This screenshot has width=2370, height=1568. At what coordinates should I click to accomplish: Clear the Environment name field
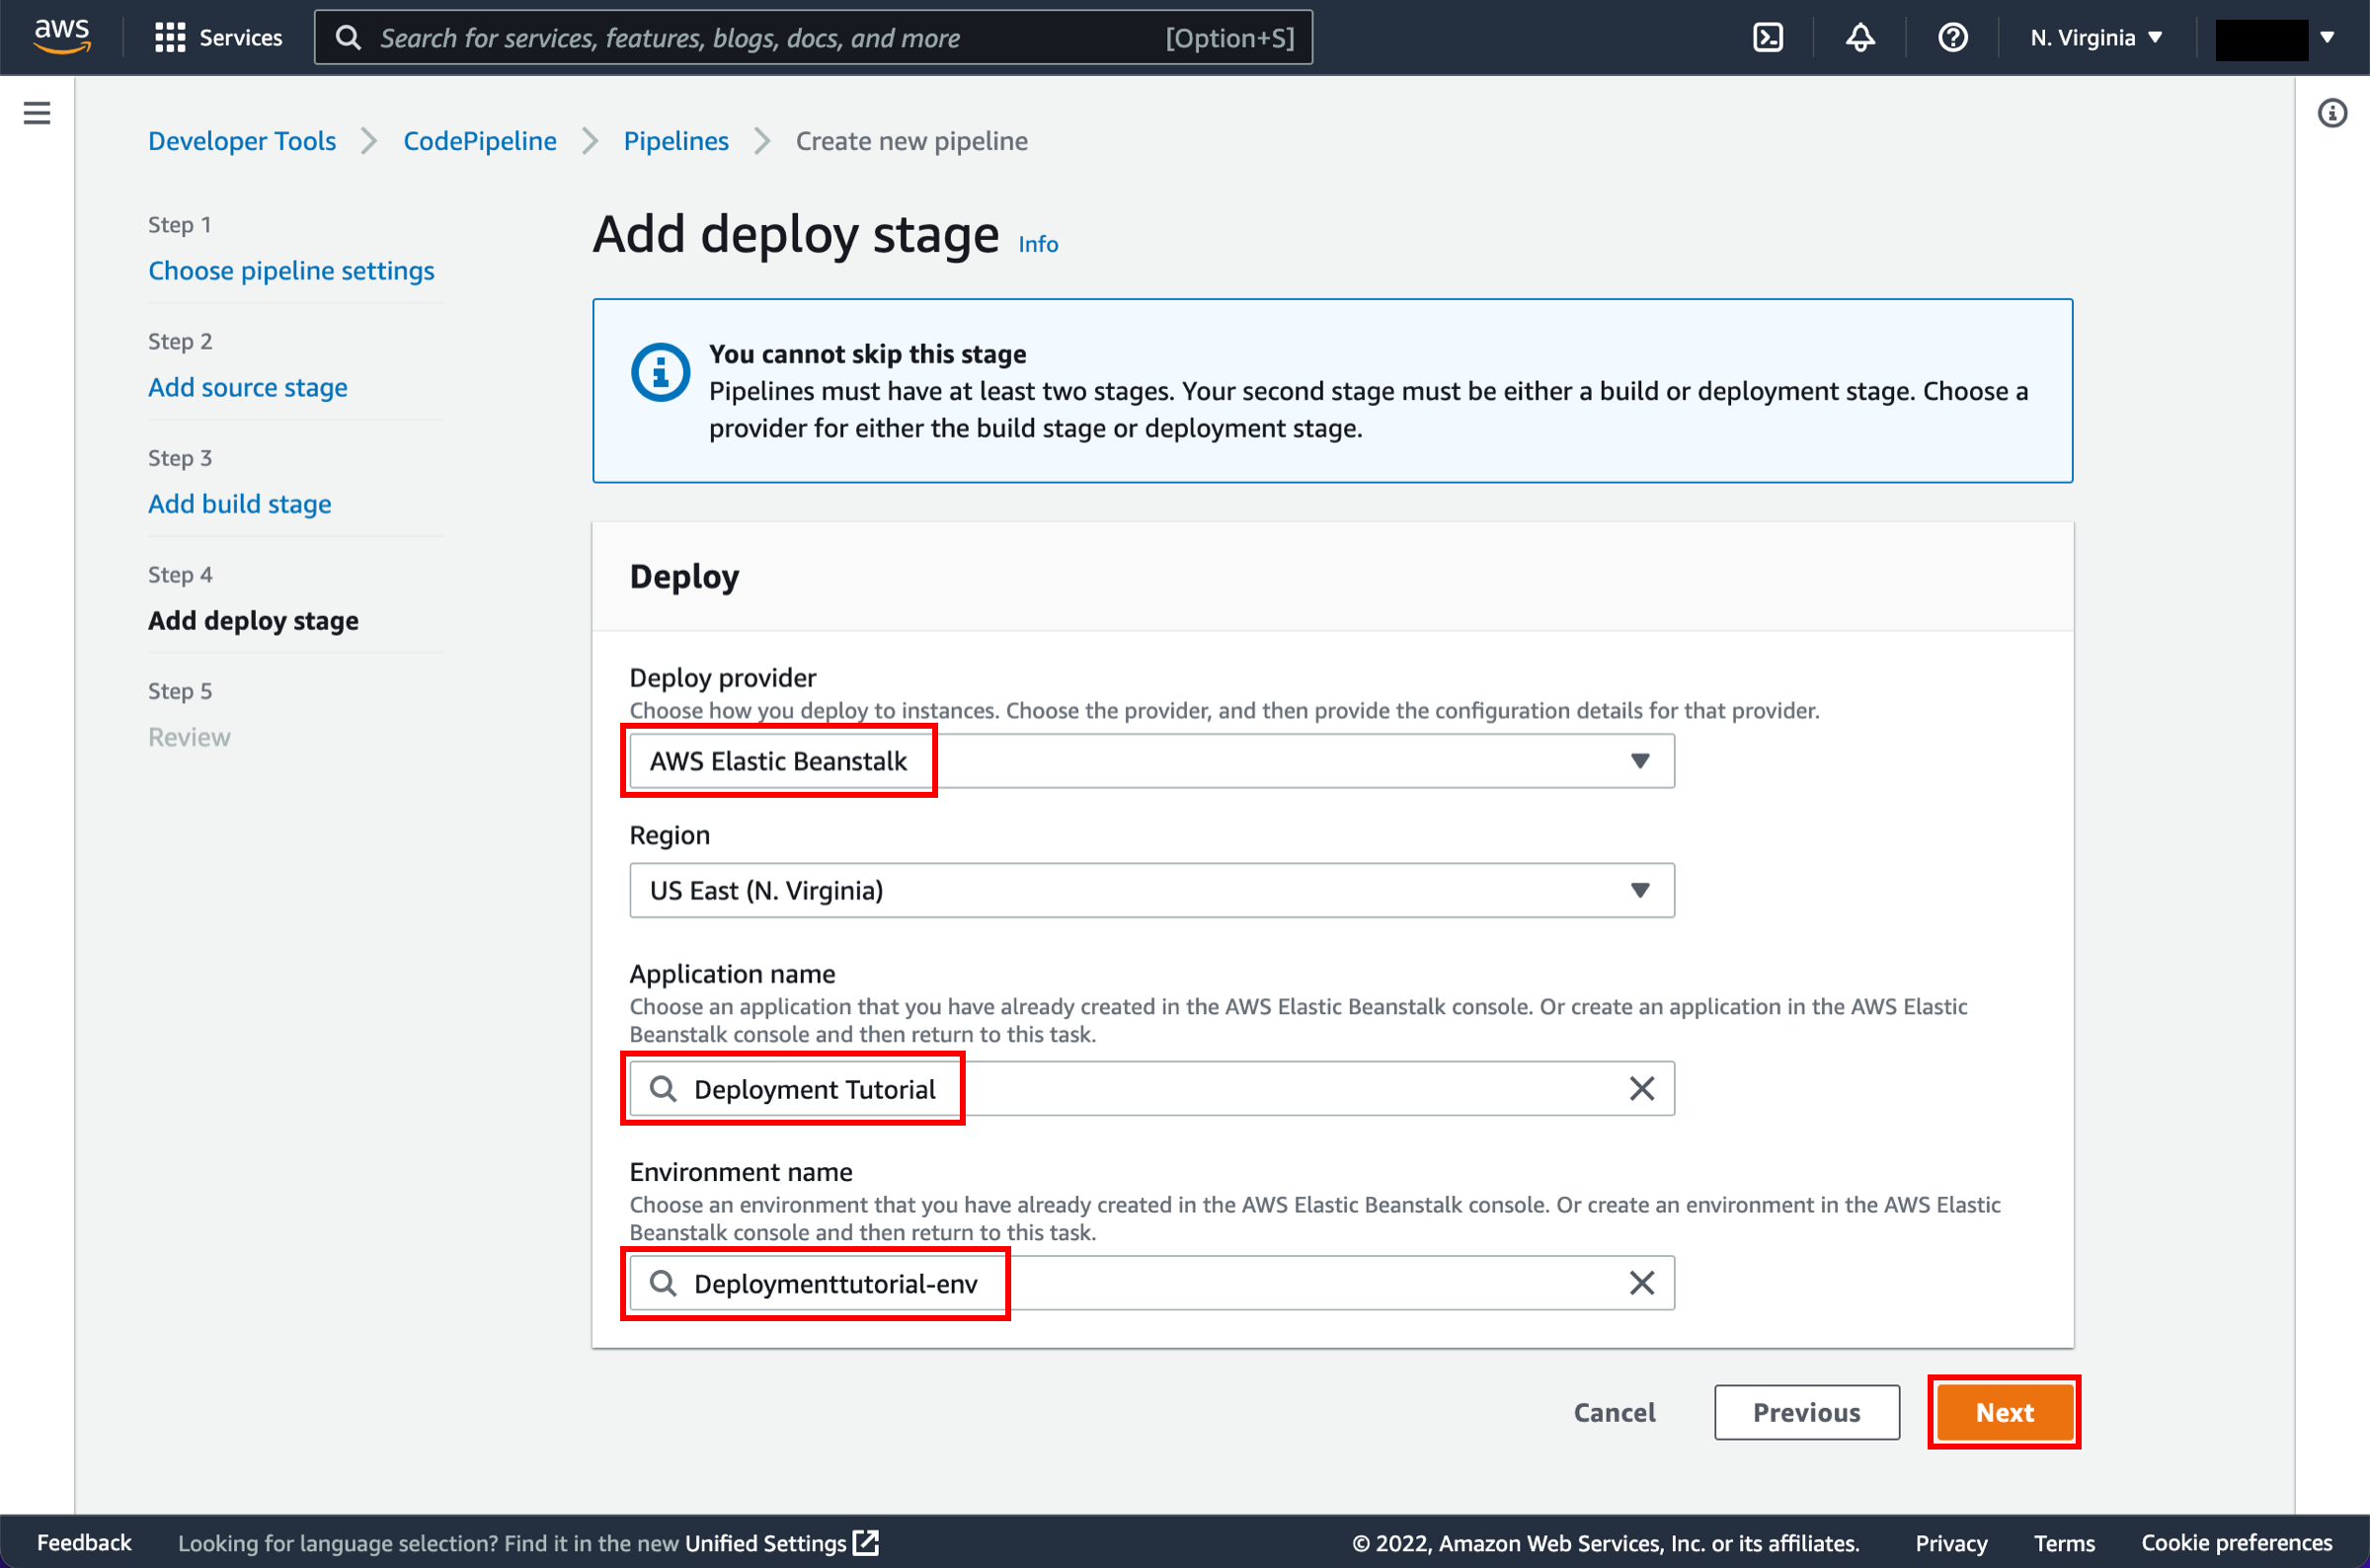point(1641,1283)
